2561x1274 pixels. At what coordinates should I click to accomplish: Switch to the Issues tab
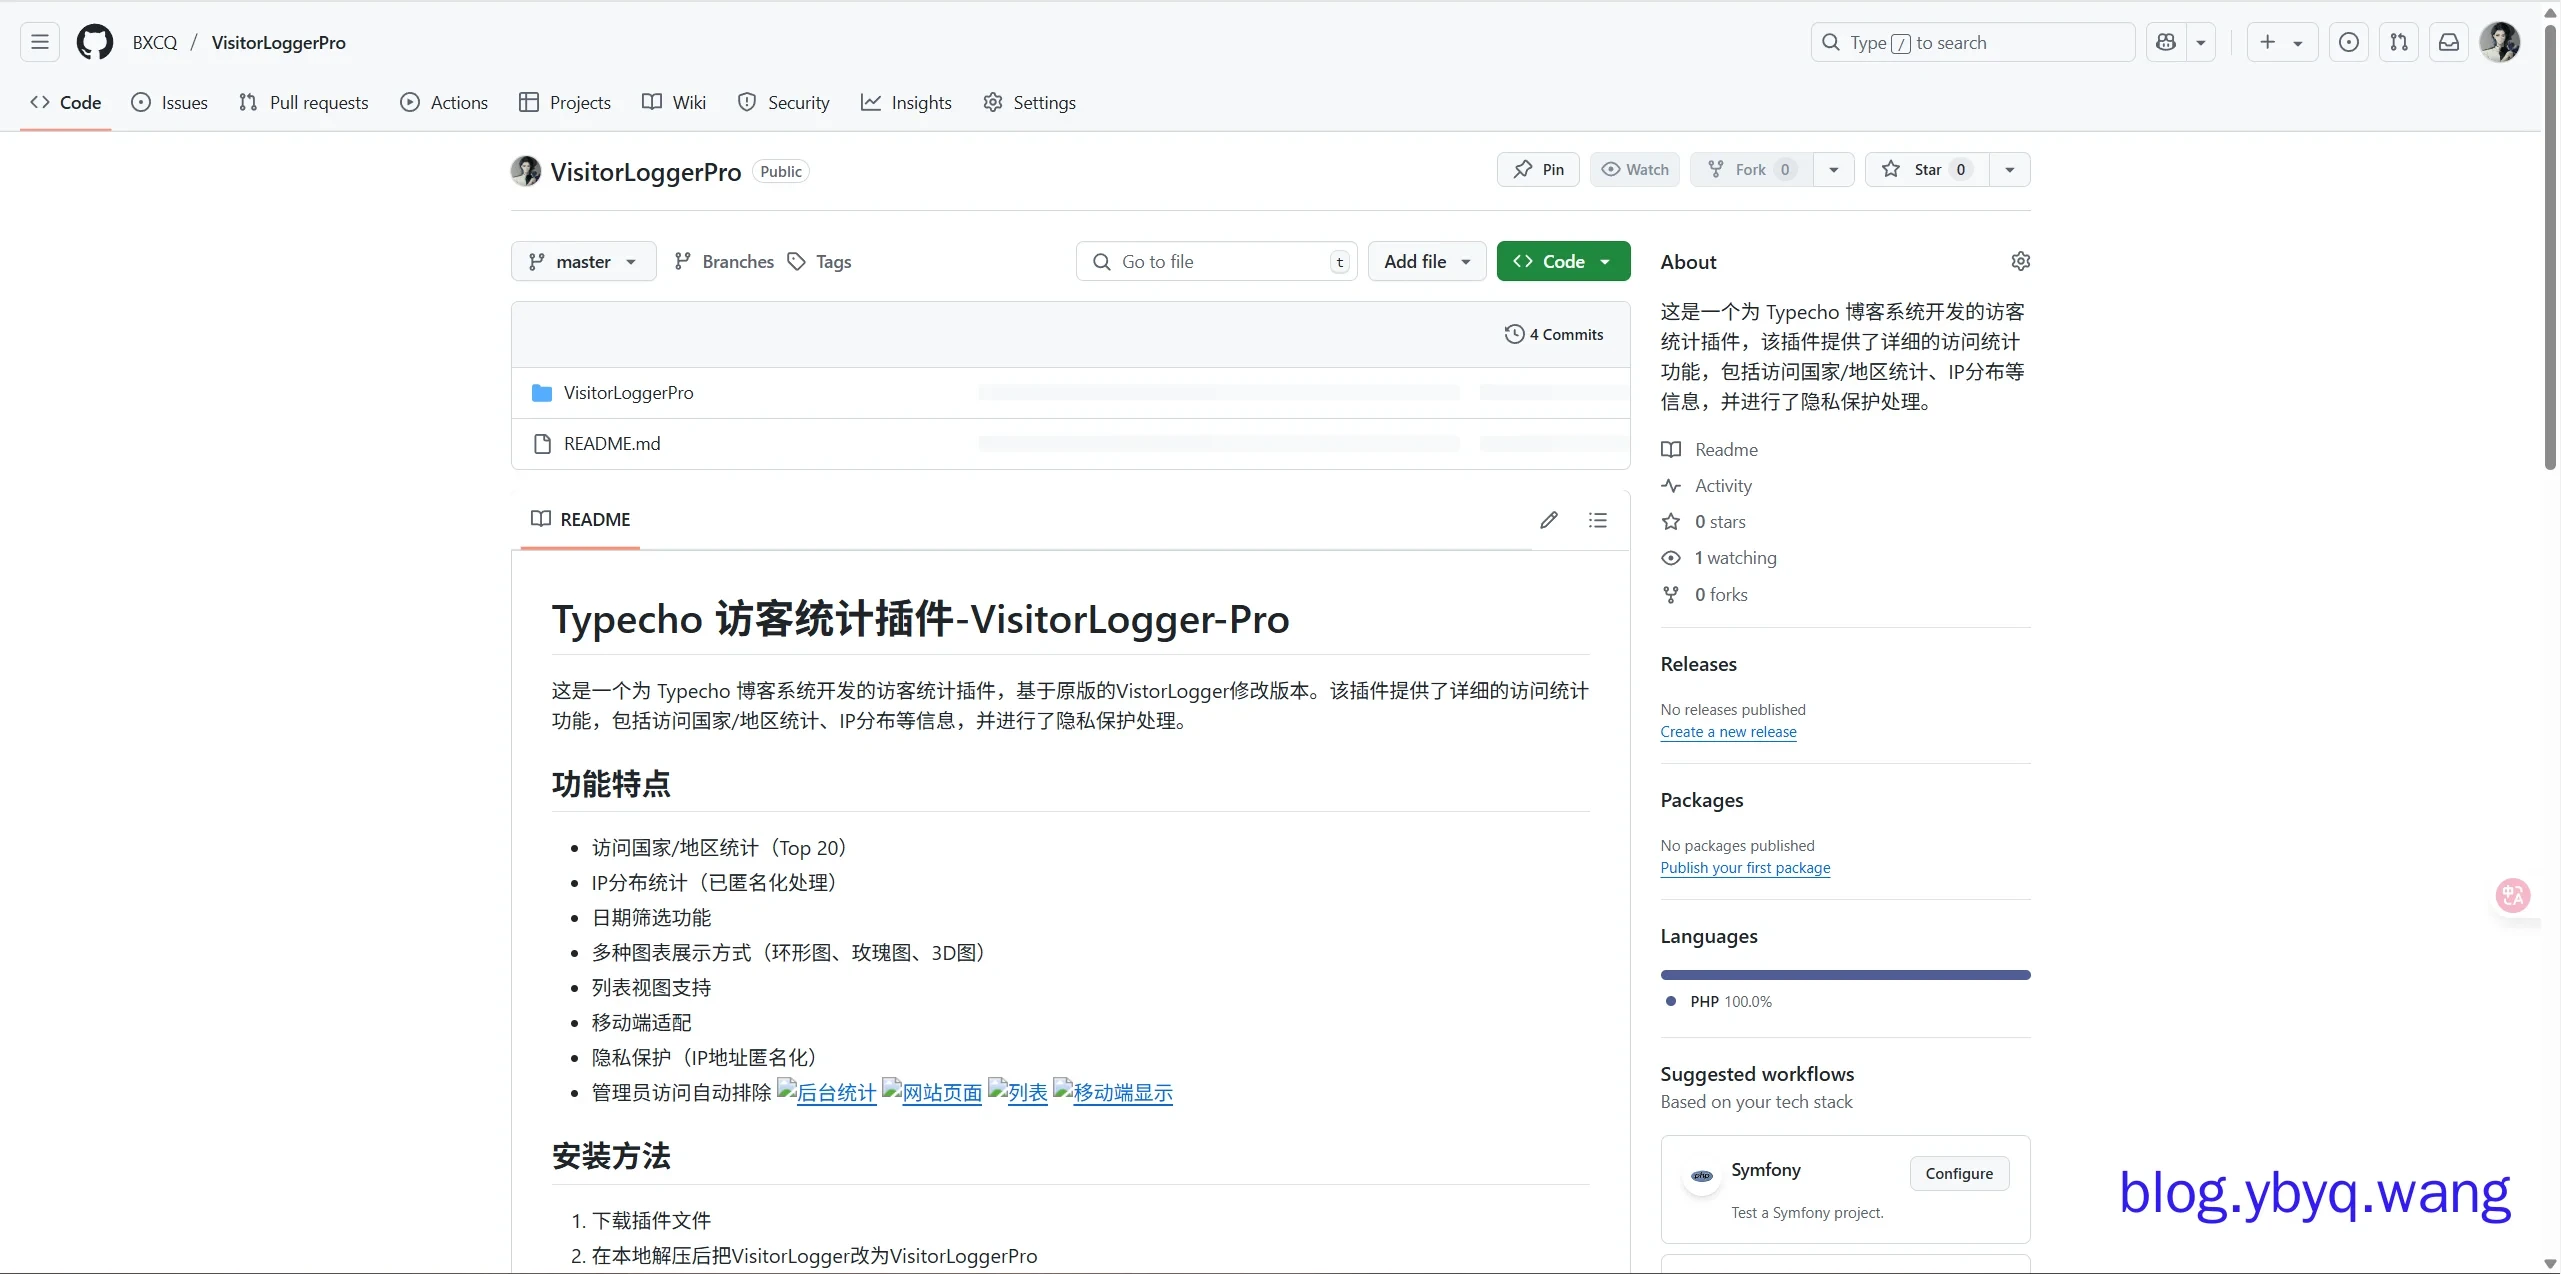click(170, 102)
